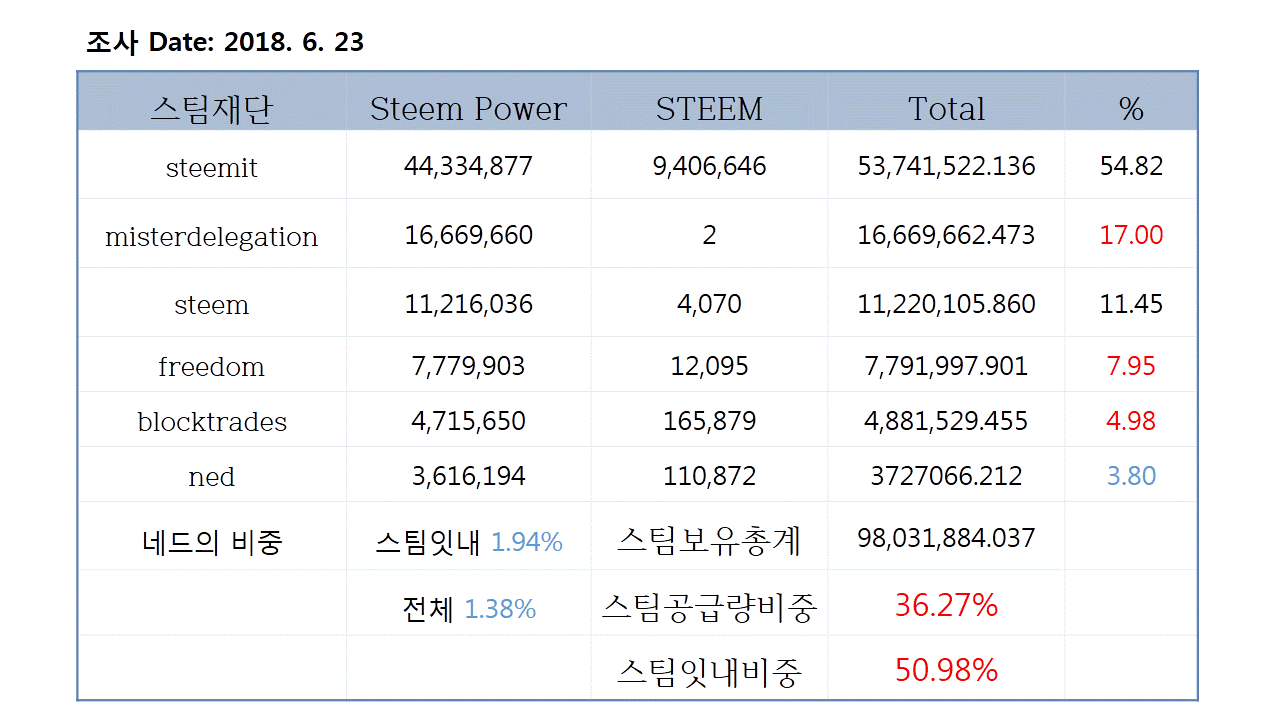Viewport: 1280px width, 720px height.
Task: Click the '전체 1.38%' cell
Action: click(468, 608)
